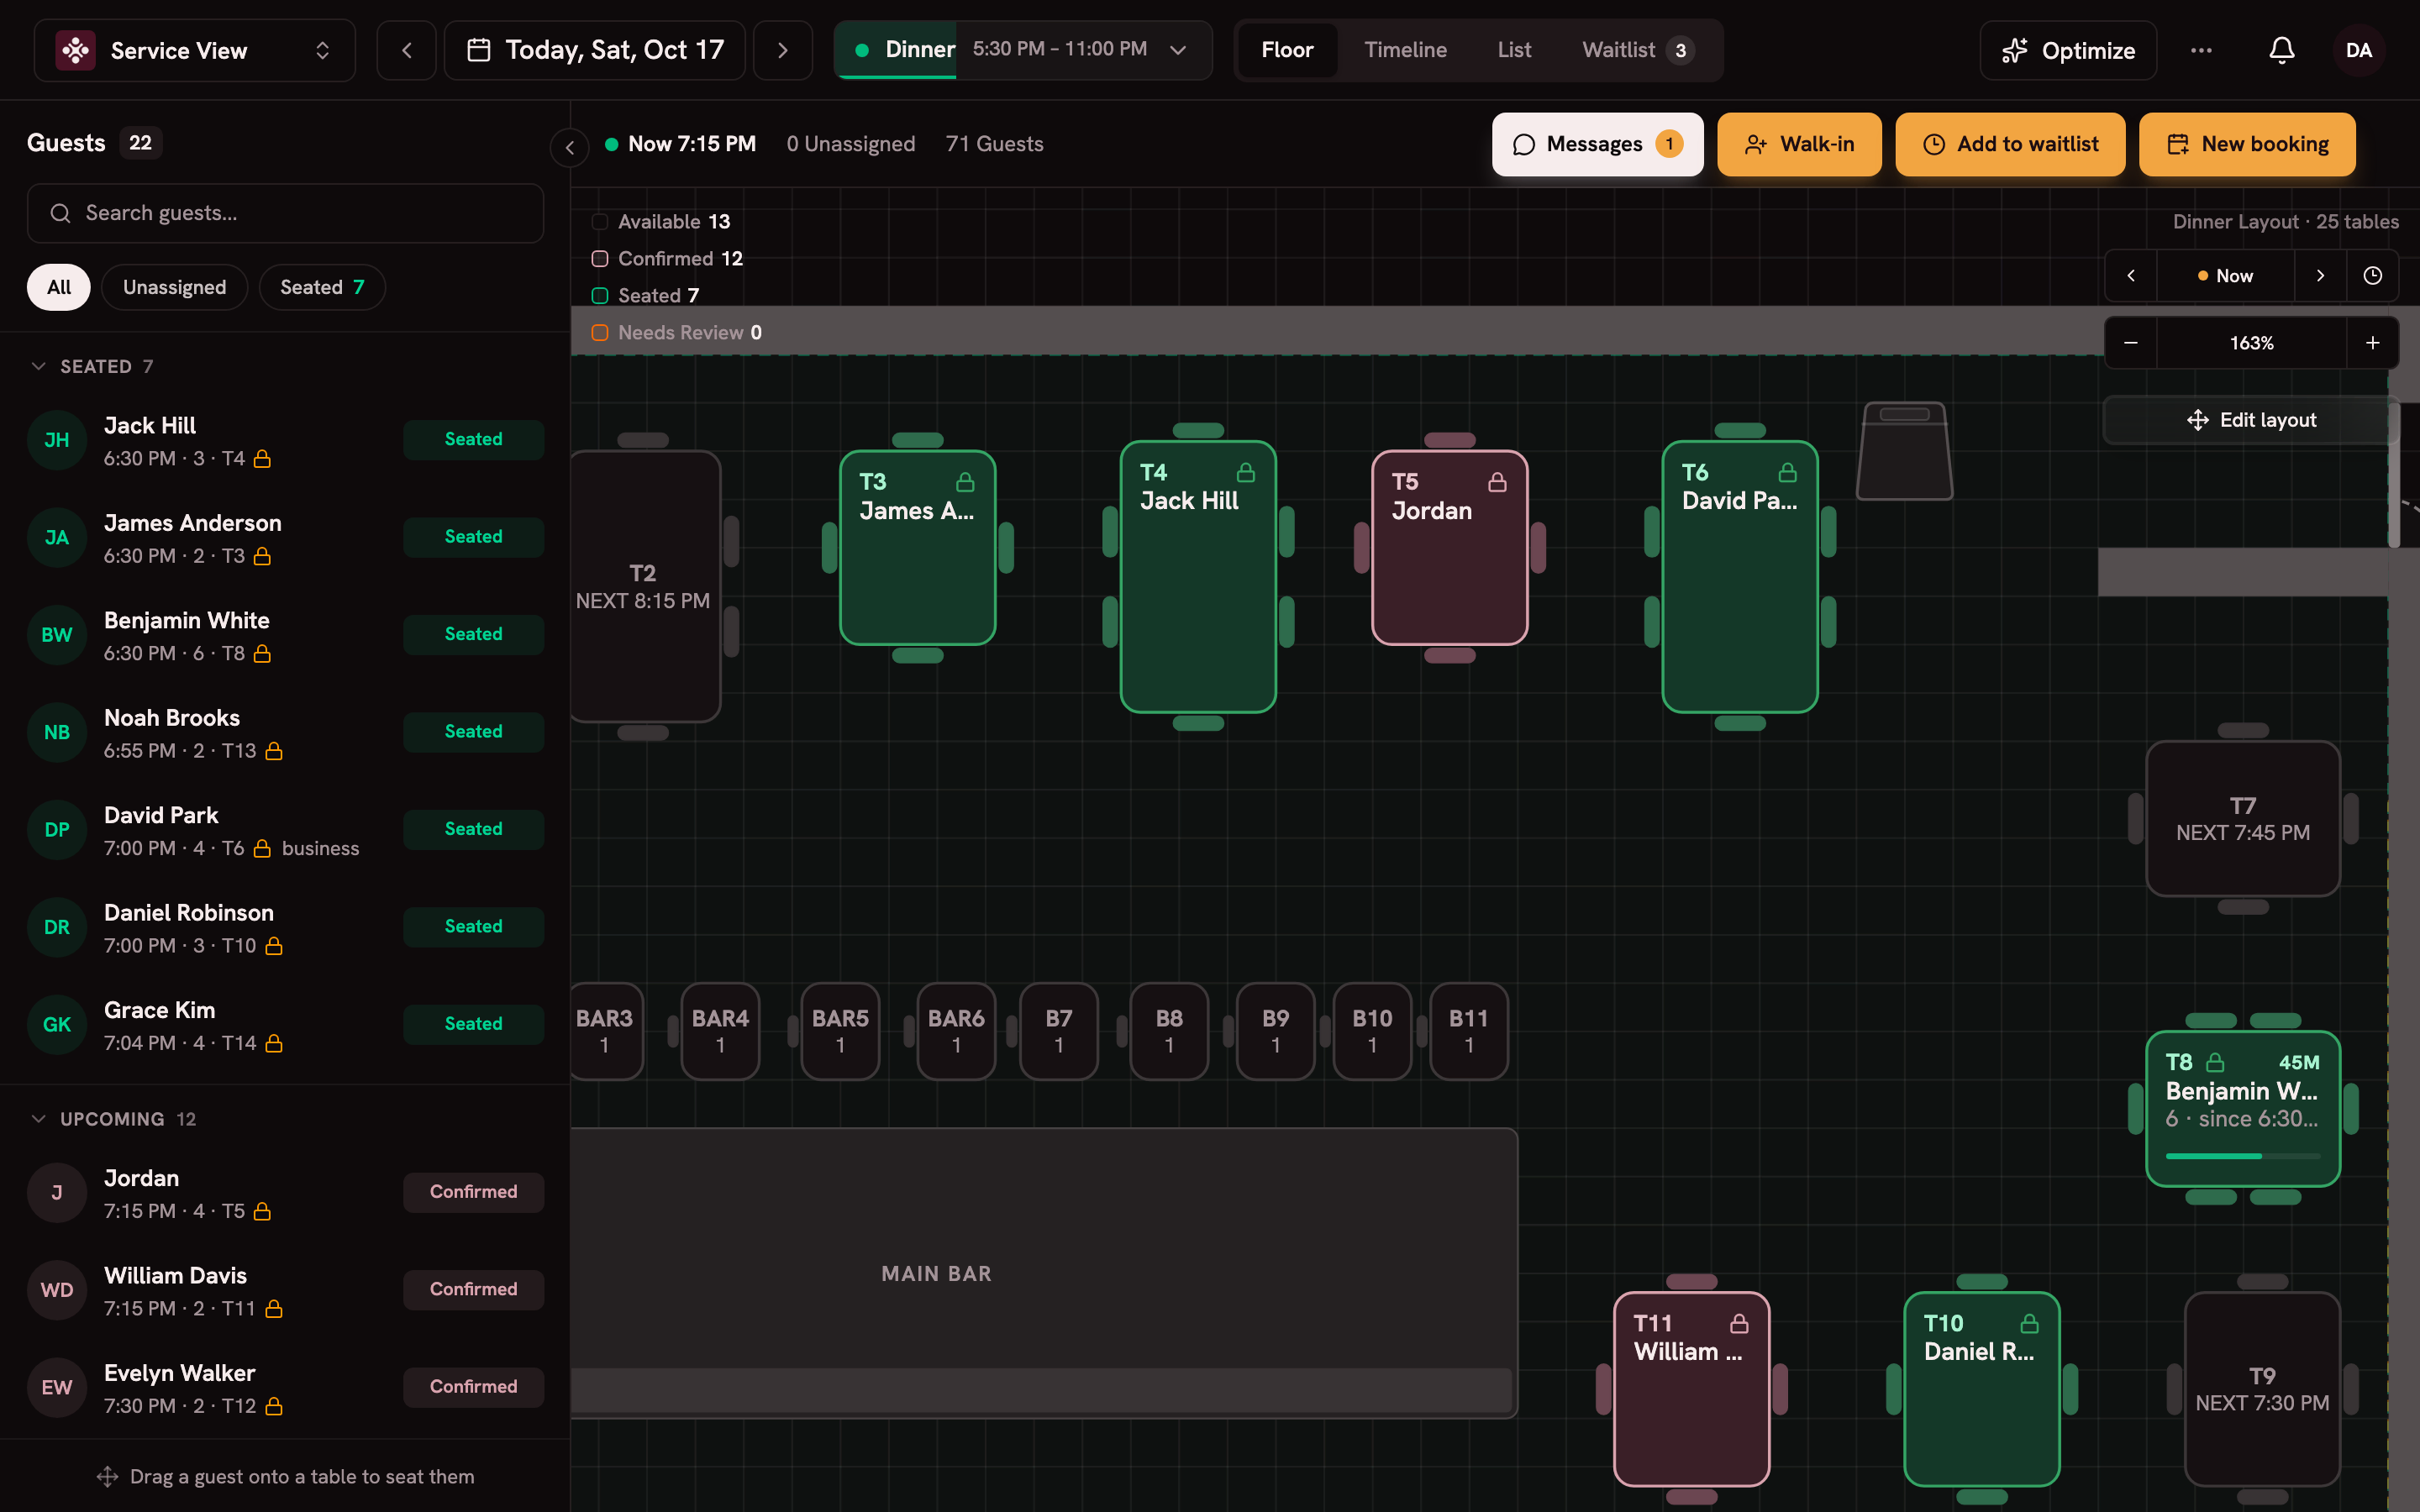Toggle the Needs Review filter checkbox
This screenshot has width=2420, height=1512.
click(600, 333)
